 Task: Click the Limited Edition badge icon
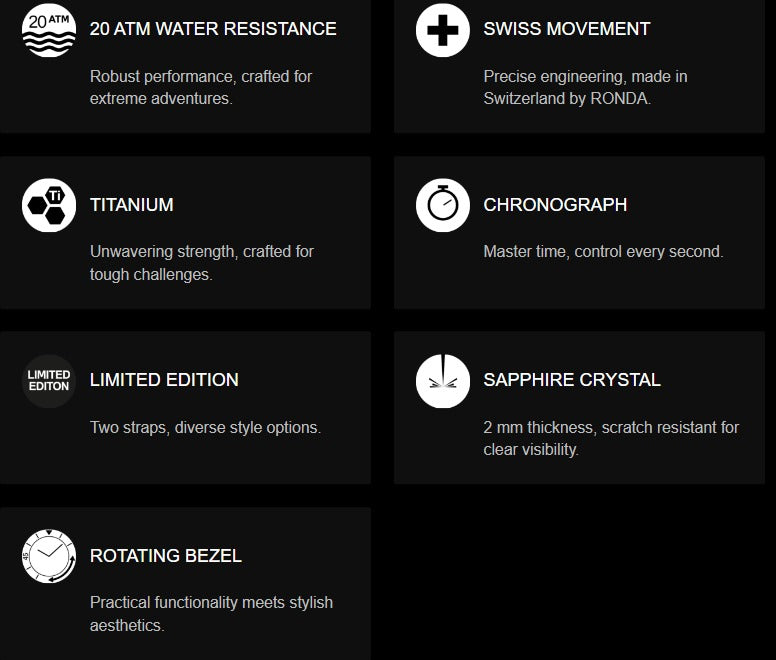tap(48, 381)
